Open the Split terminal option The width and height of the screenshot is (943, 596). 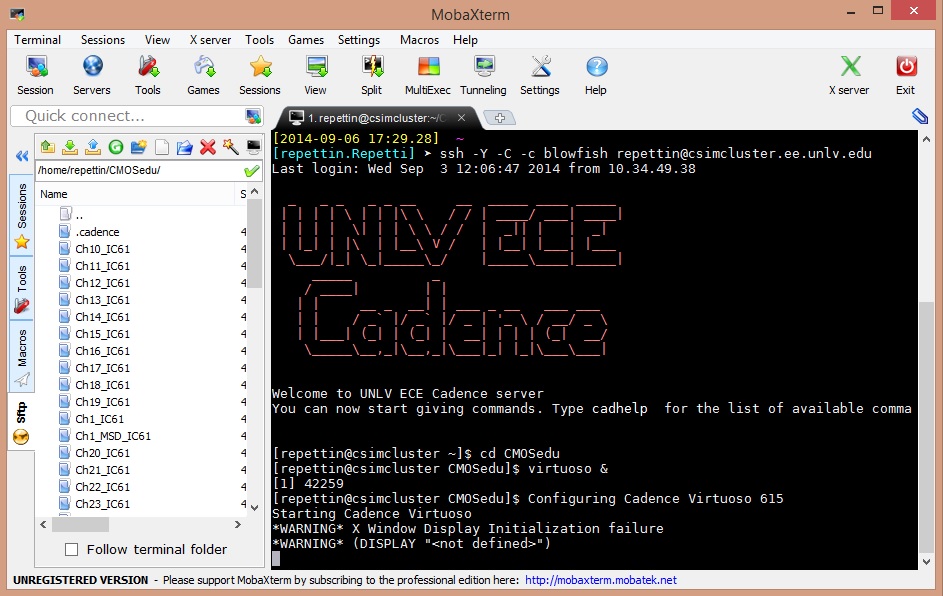click(372, 75)
